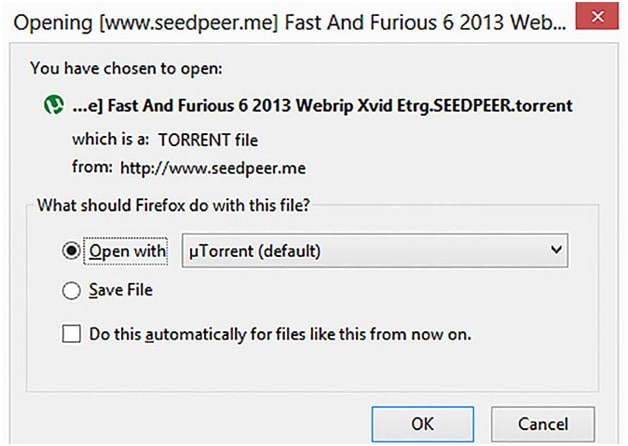
Task: Click the TORRENT file type text
Action: (208, 141)
